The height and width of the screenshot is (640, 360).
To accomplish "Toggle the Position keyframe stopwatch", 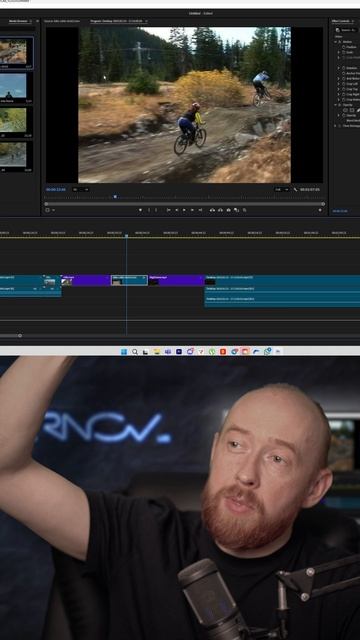I will 343,47.
